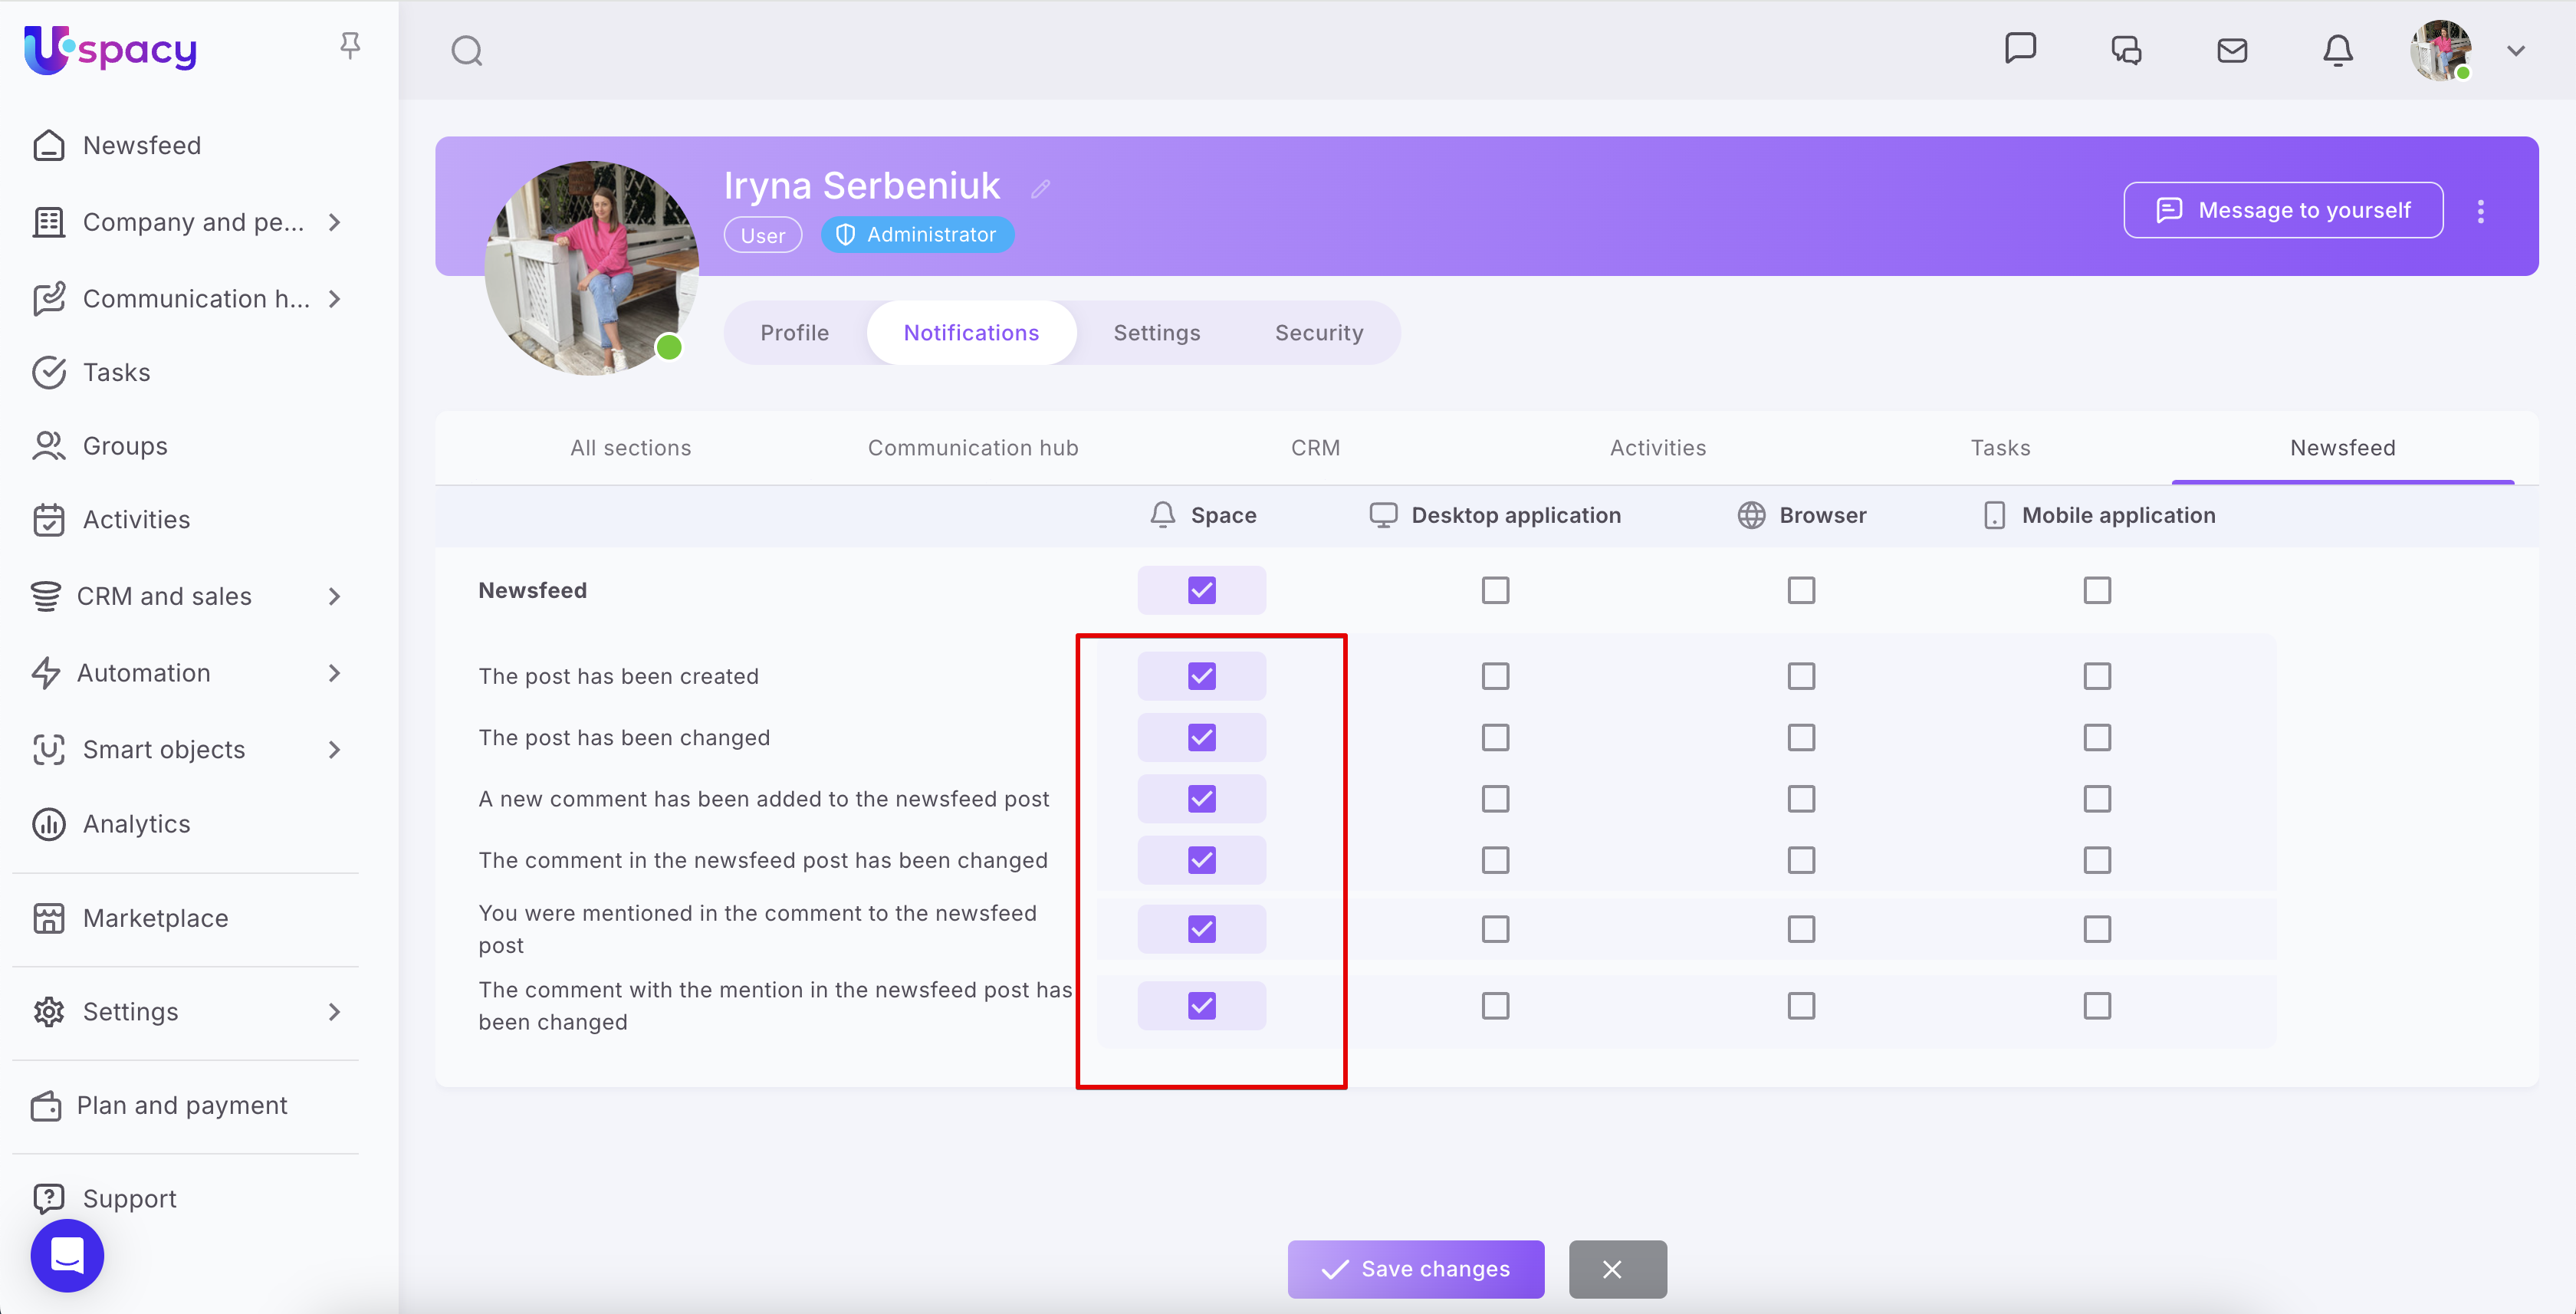The width and height of the screenshot is (2576, 1314).
Task: Check Mobile application for 'The post has been changed'
Action: (2097, 737)
